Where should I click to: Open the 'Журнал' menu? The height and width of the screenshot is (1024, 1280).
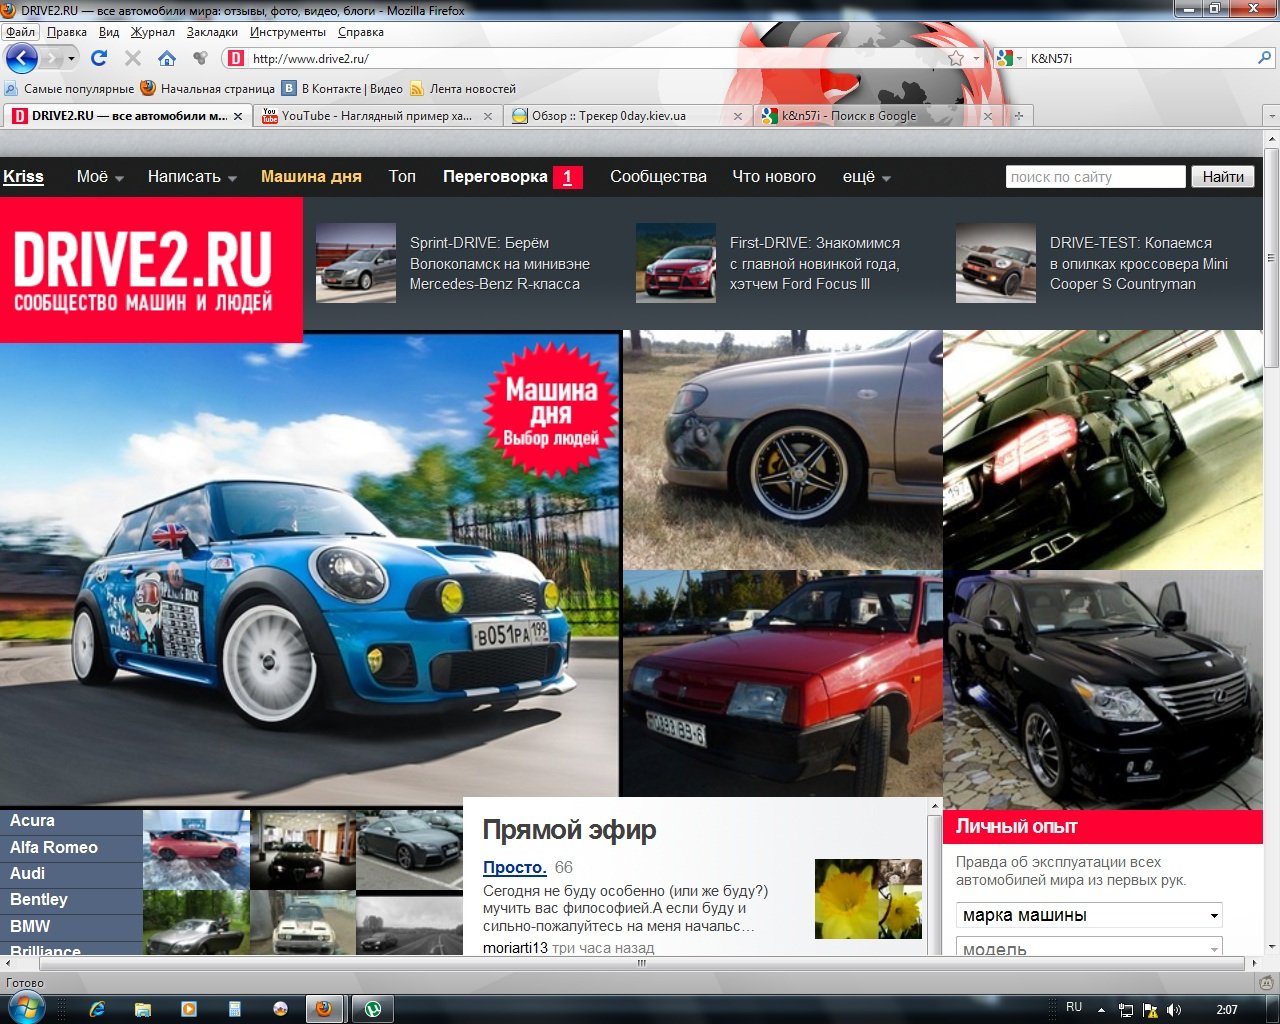(x=152, y=32)
